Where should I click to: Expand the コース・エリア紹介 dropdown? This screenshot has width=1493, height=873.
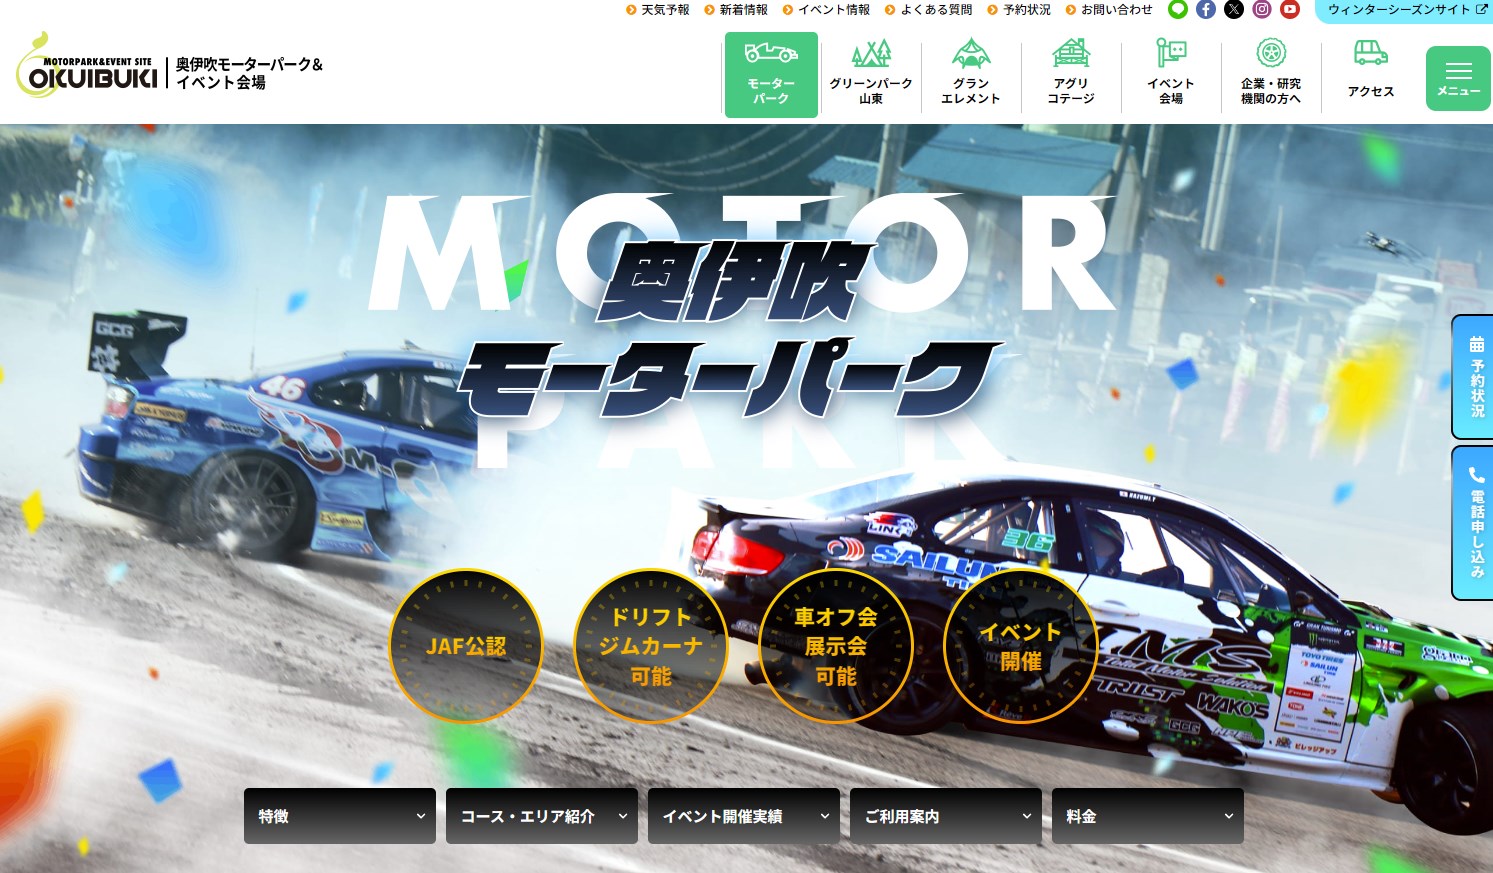click(542, 816)
